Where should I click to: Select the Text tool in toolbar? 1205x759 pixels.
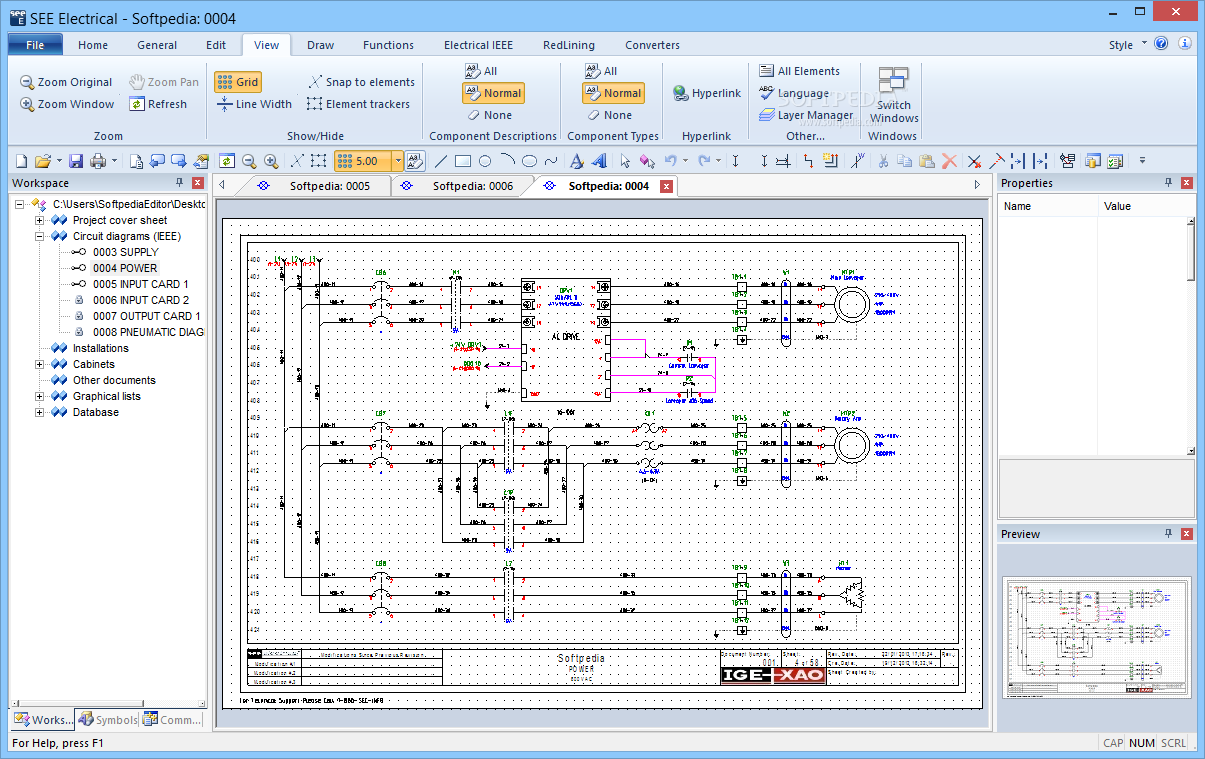click(x=577, y=161)
